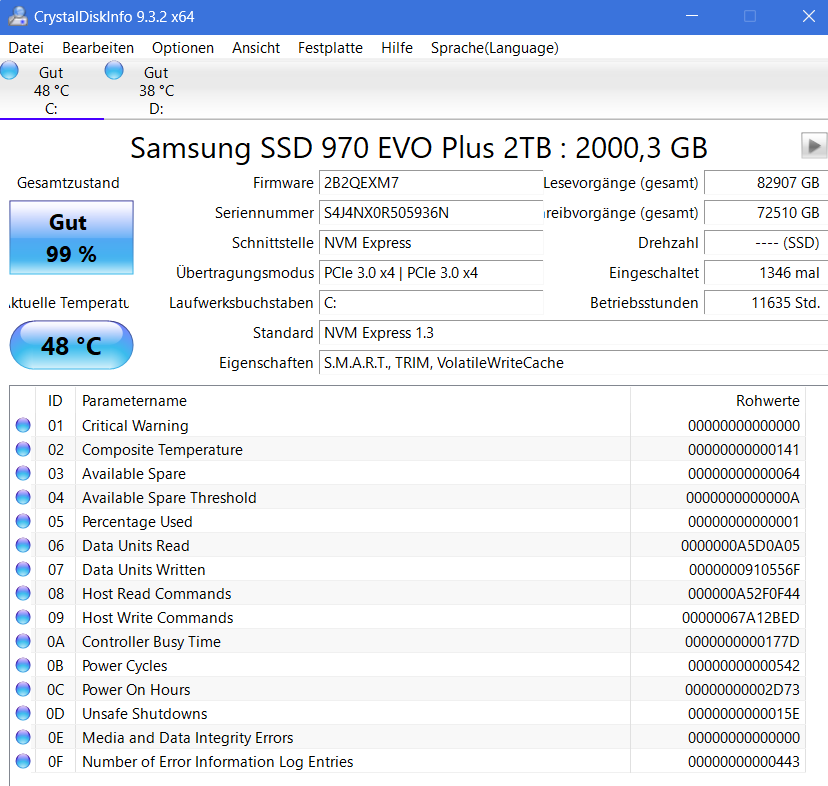Click the blue status orb for drive C:
This screenshot has width=828, height=786.
10,70
